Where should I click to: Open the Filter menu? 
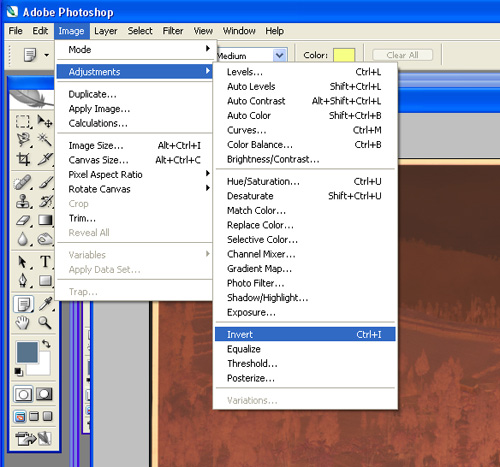click(x=173, y=31)
